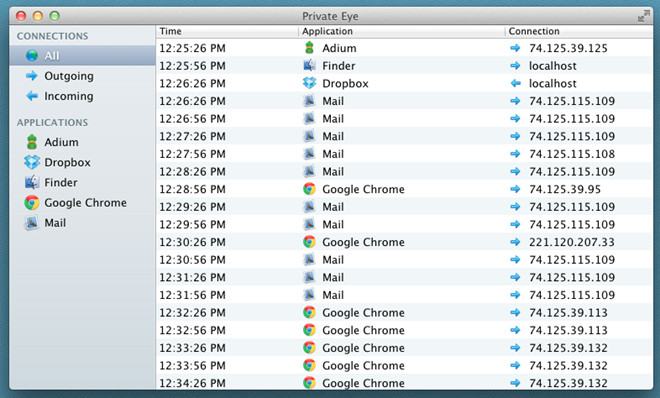Click the 12:25:26 PM time cell
Image resolution: width=660 pixels, height=398 pixels.
tap(192, 48)
